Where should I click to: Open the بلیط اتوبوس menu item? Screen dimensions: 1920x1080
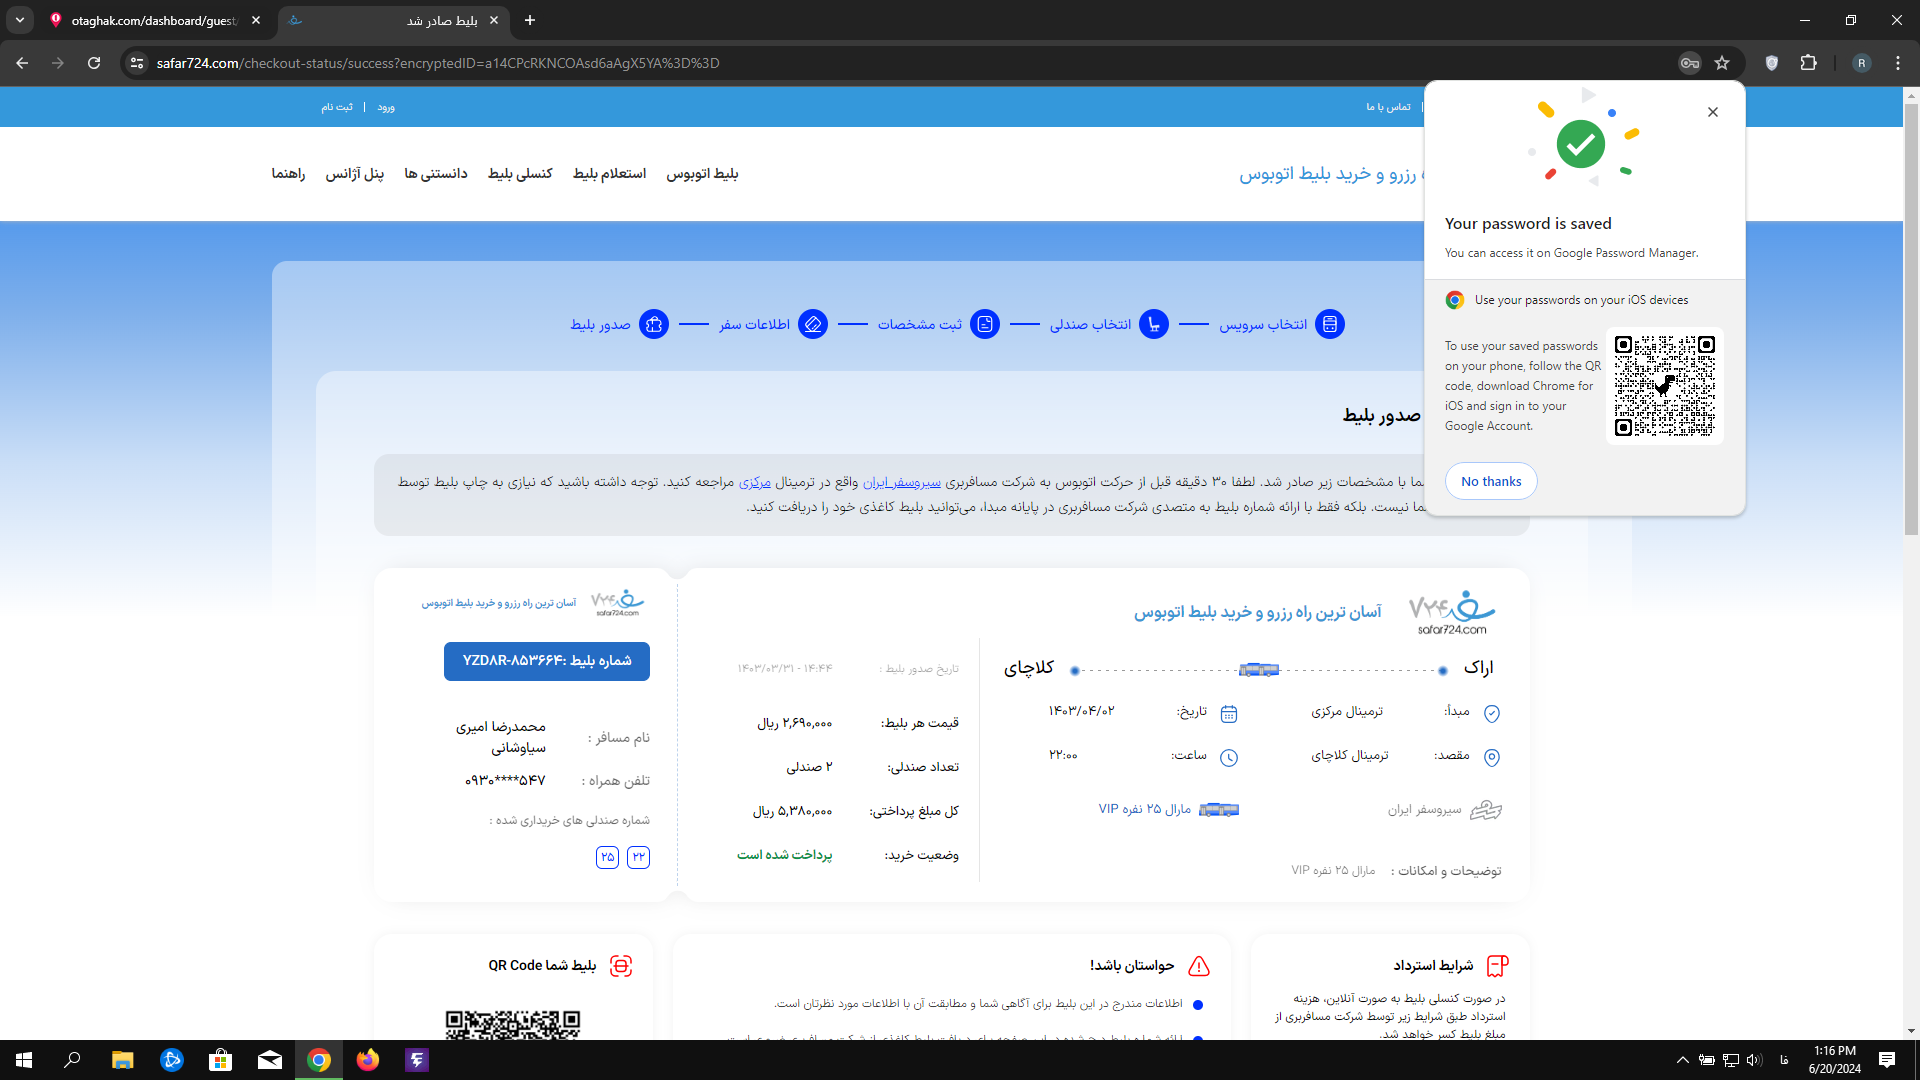702,174
